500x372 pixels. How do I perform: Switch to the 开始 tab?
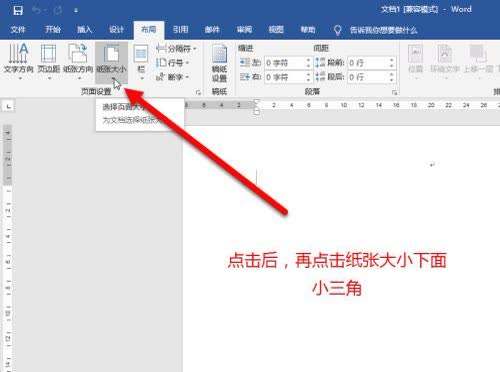53,30
